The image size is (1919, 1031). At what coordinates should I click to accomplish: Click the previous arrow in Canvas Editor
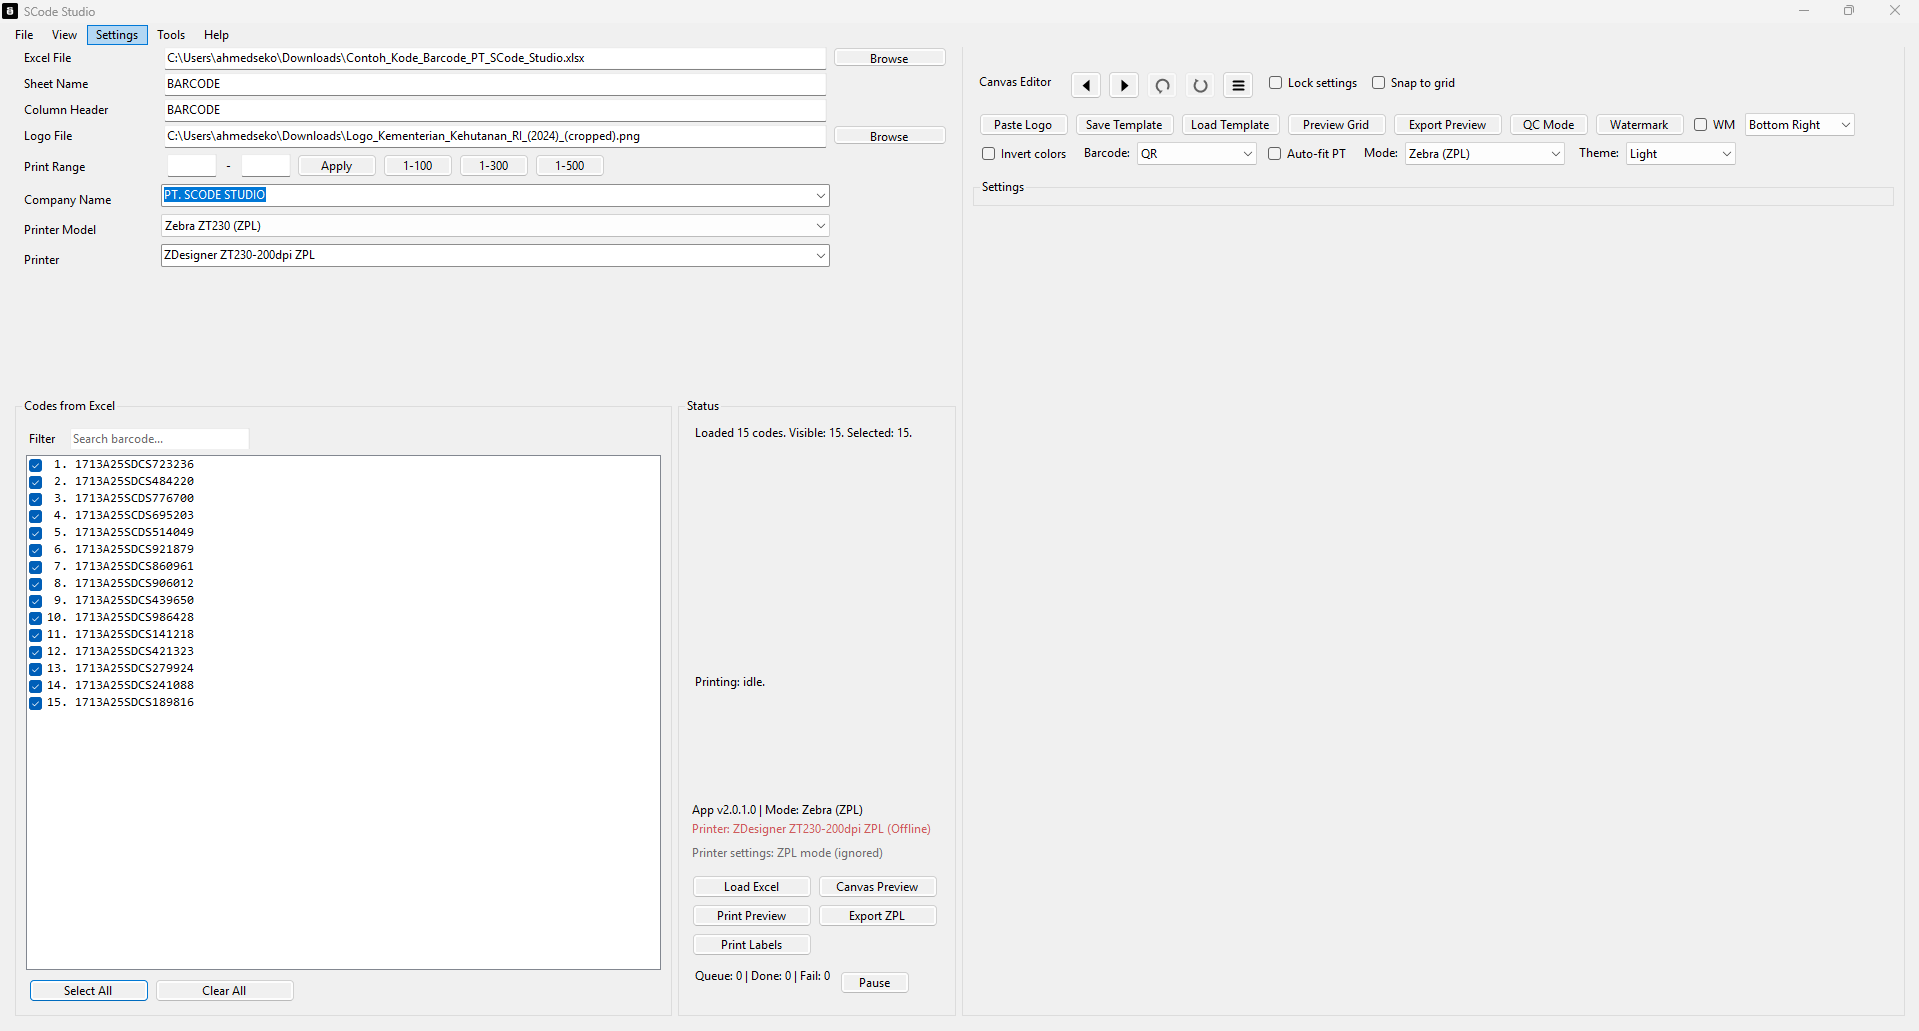pyautogui.click(x=1086, y=85)
